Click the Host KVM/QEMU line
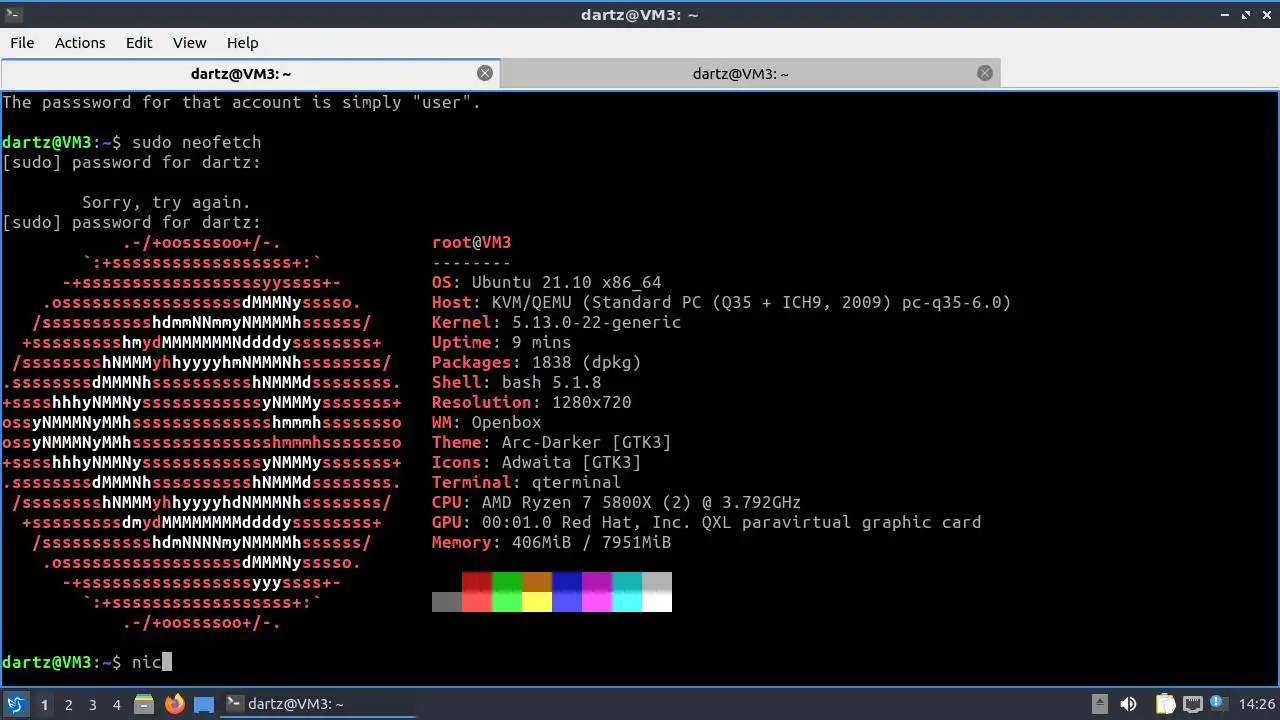This screenshot has height=720, width=1280. [x=722, y=302]
